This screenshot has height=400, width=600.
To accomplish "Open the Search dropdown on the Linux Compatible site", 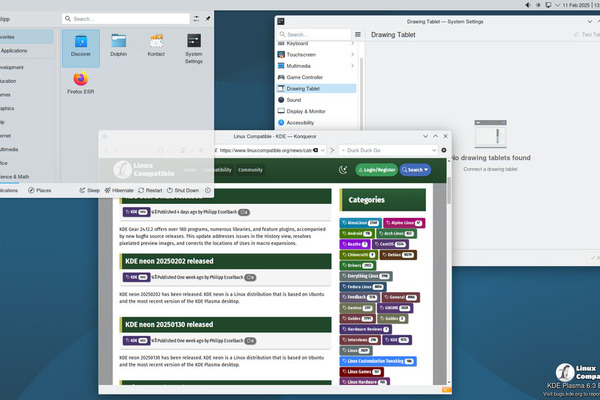I will click(417, 170).
